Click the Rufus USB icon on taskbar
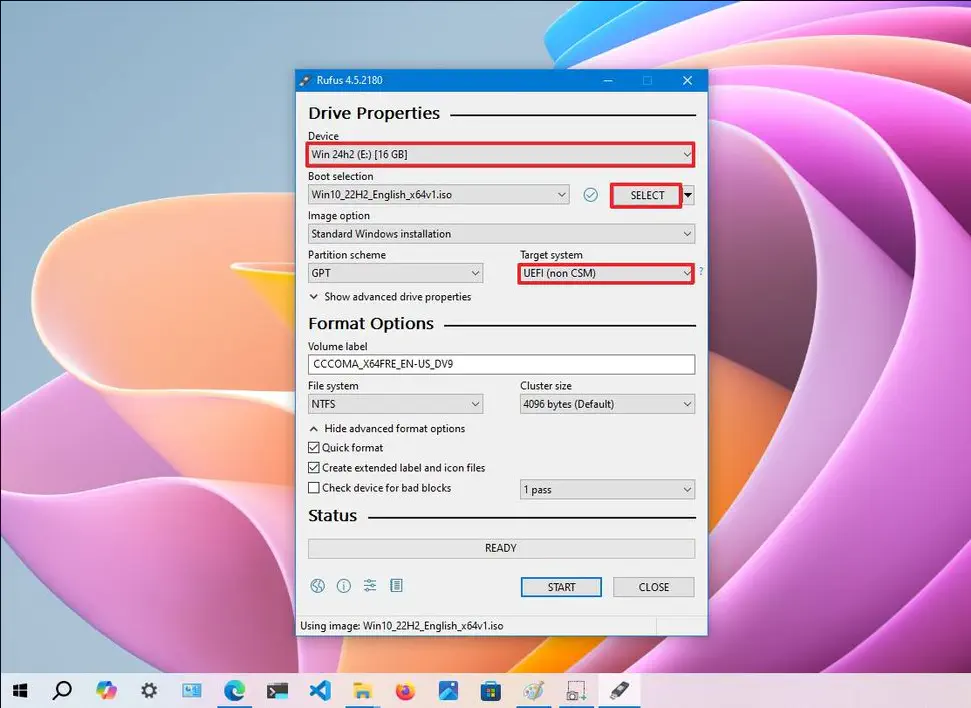Viewport: 971px width, 708px height. click(x=619, y=690)
